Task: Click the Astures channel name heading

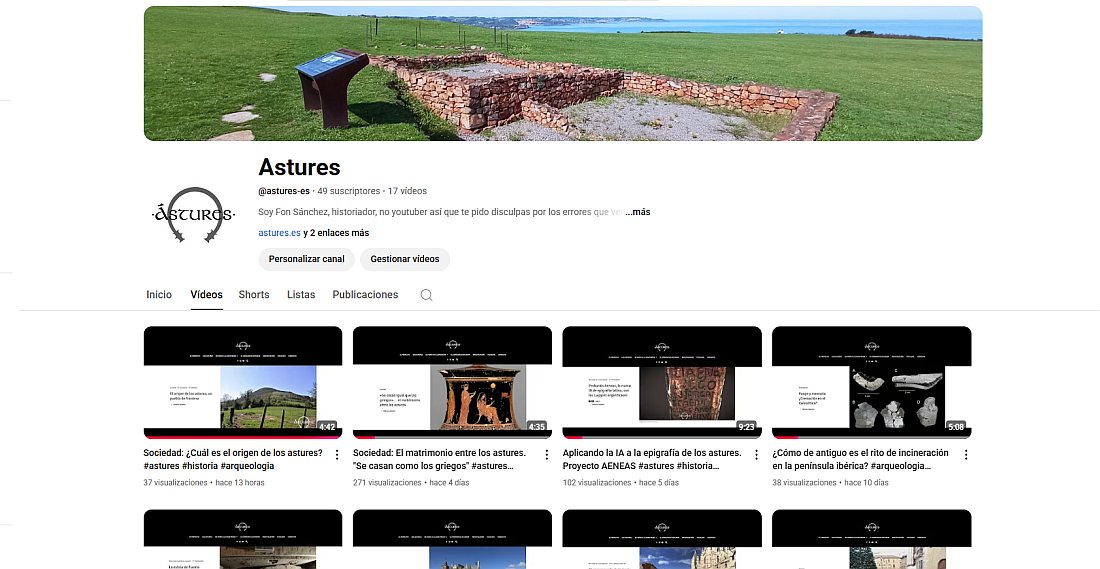Action: point(300,167)
